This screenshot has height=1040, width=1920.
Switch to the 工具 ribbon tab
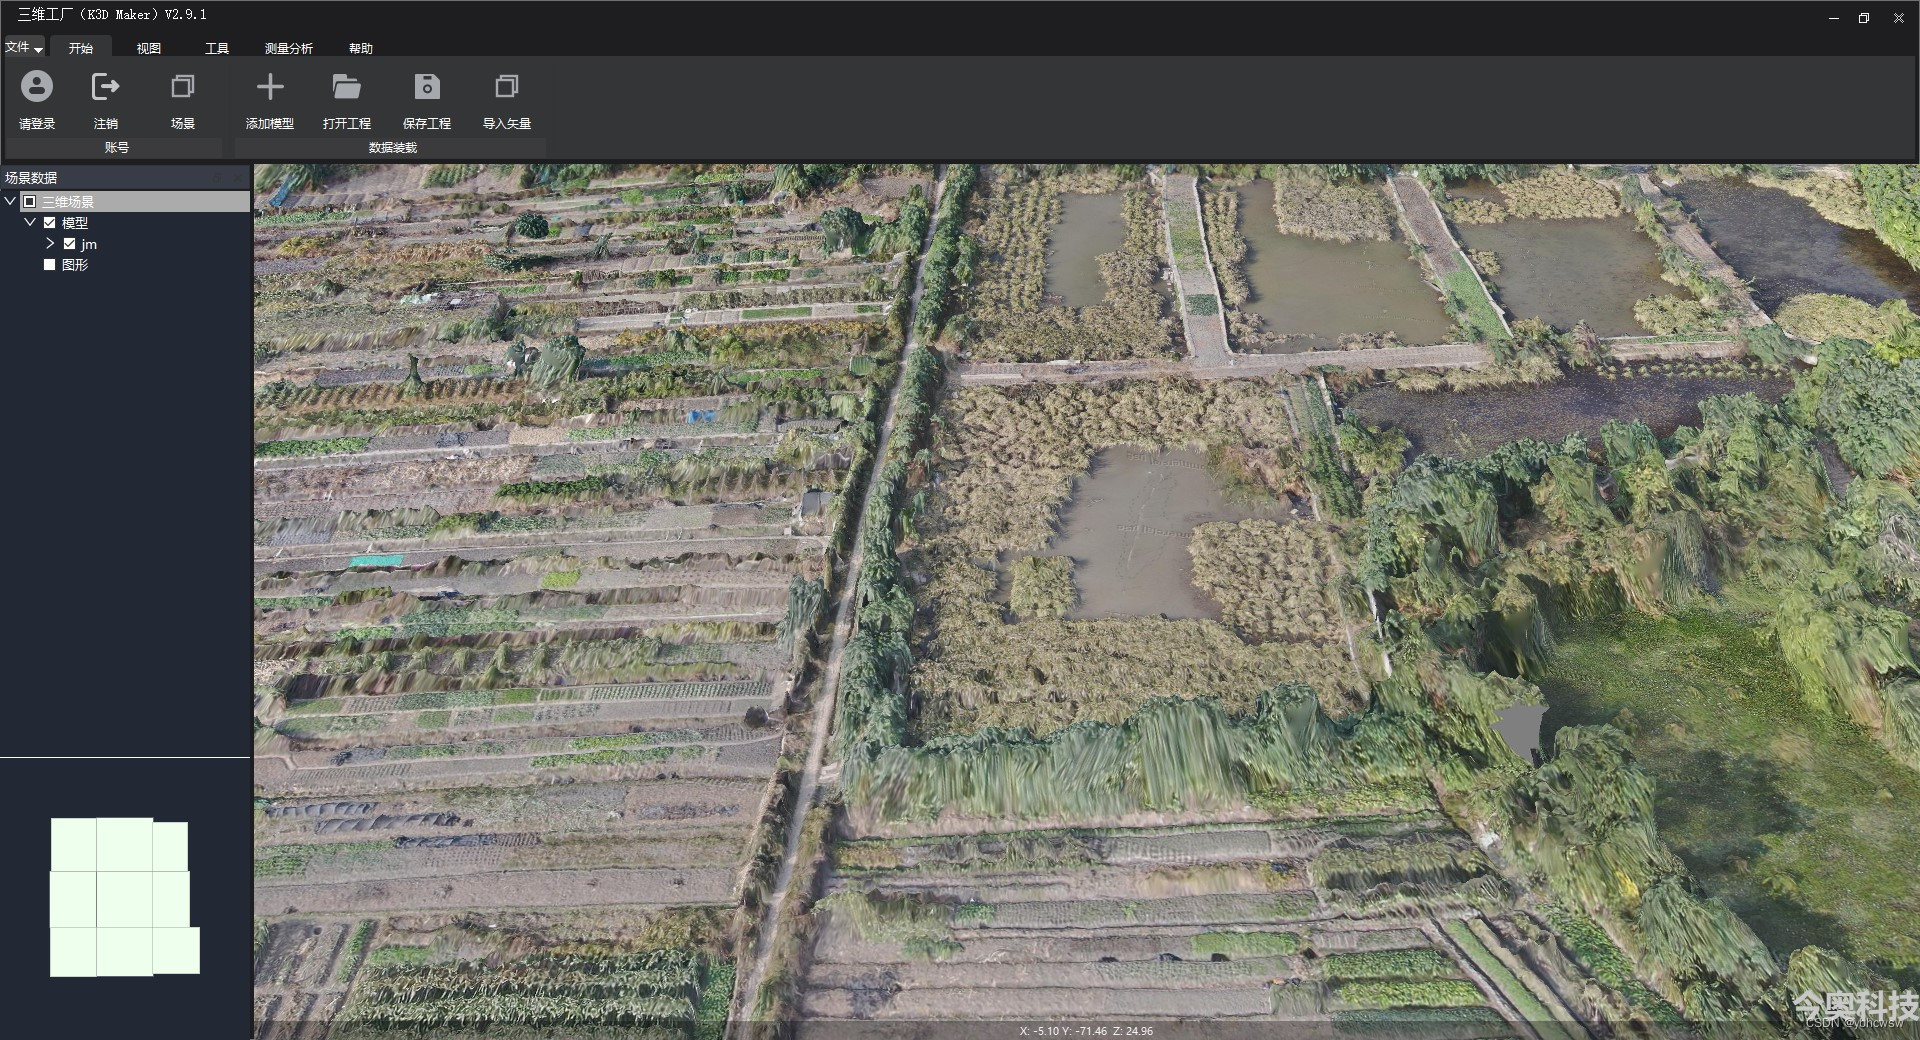tap(217, 48)
